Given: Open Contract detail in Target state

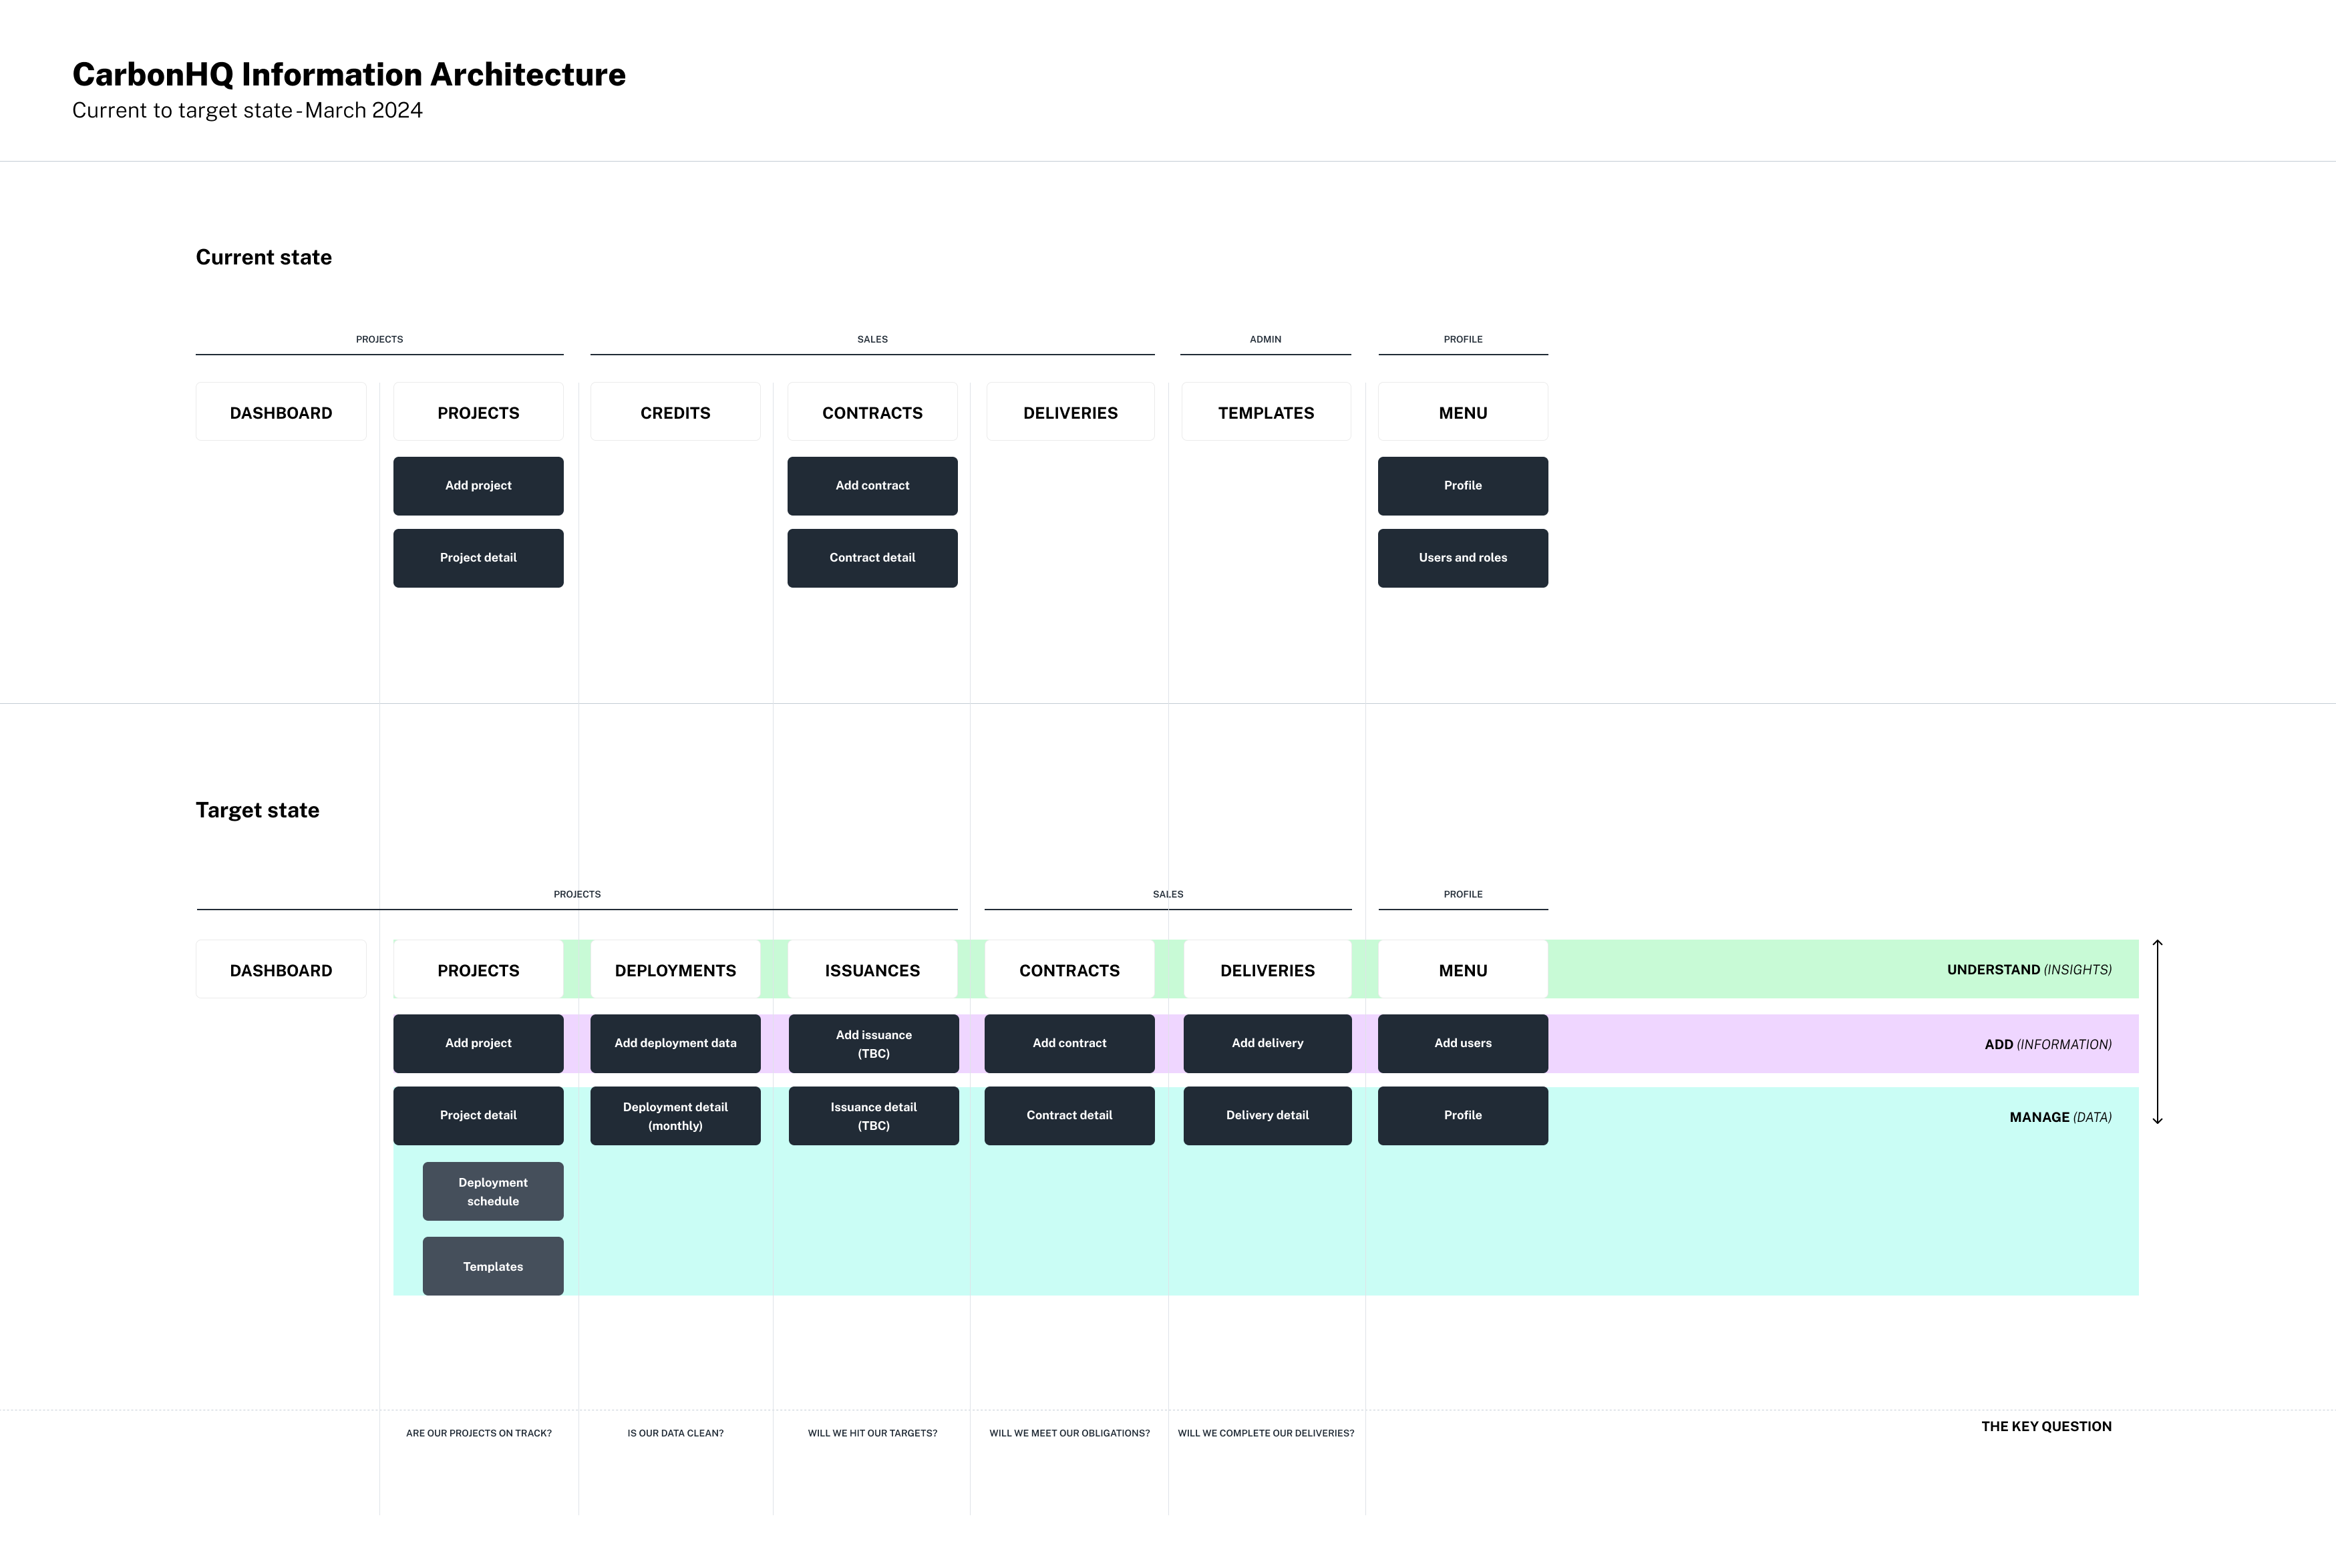Looking at the screenshot, I should coord(1069,1116).
